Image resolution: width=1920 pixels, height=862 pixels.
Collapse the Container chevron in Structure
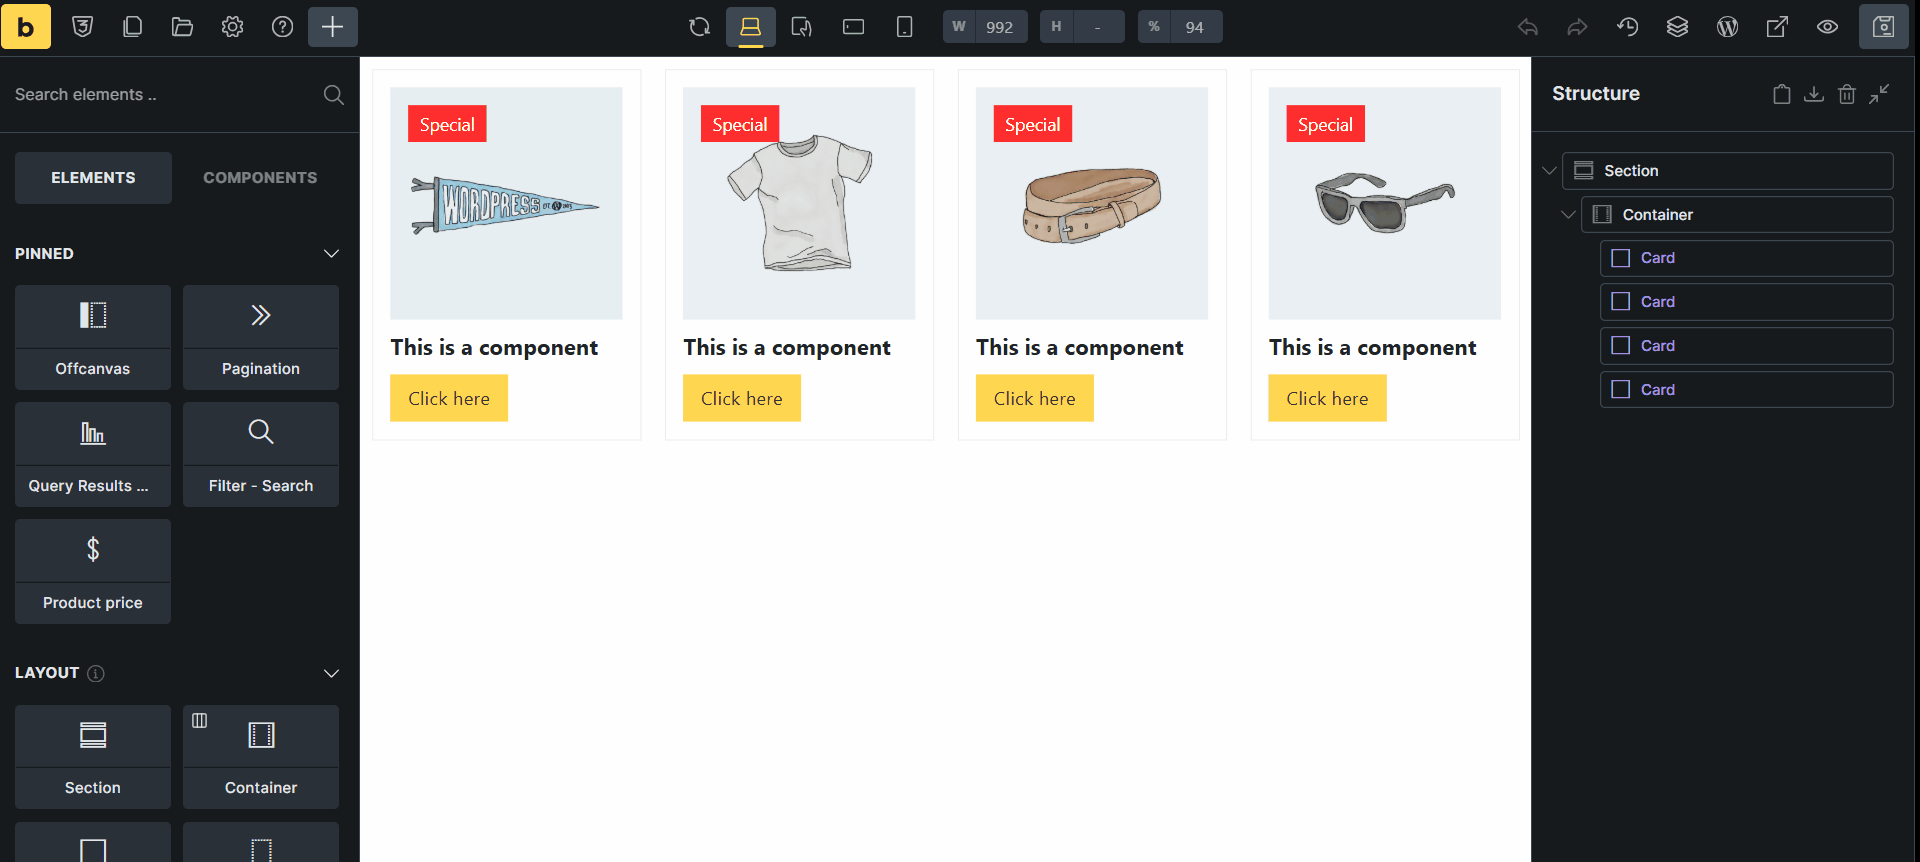click(x=1569, y=215)
